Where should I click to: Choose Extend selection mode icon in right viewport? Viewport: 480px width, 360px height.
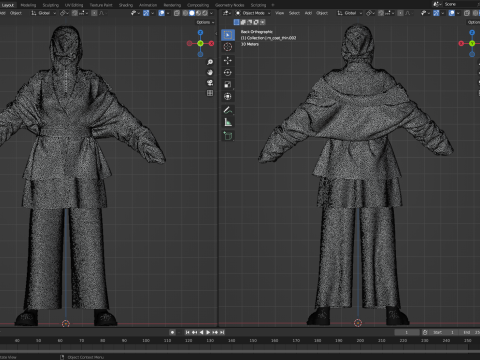click(243, 22)
